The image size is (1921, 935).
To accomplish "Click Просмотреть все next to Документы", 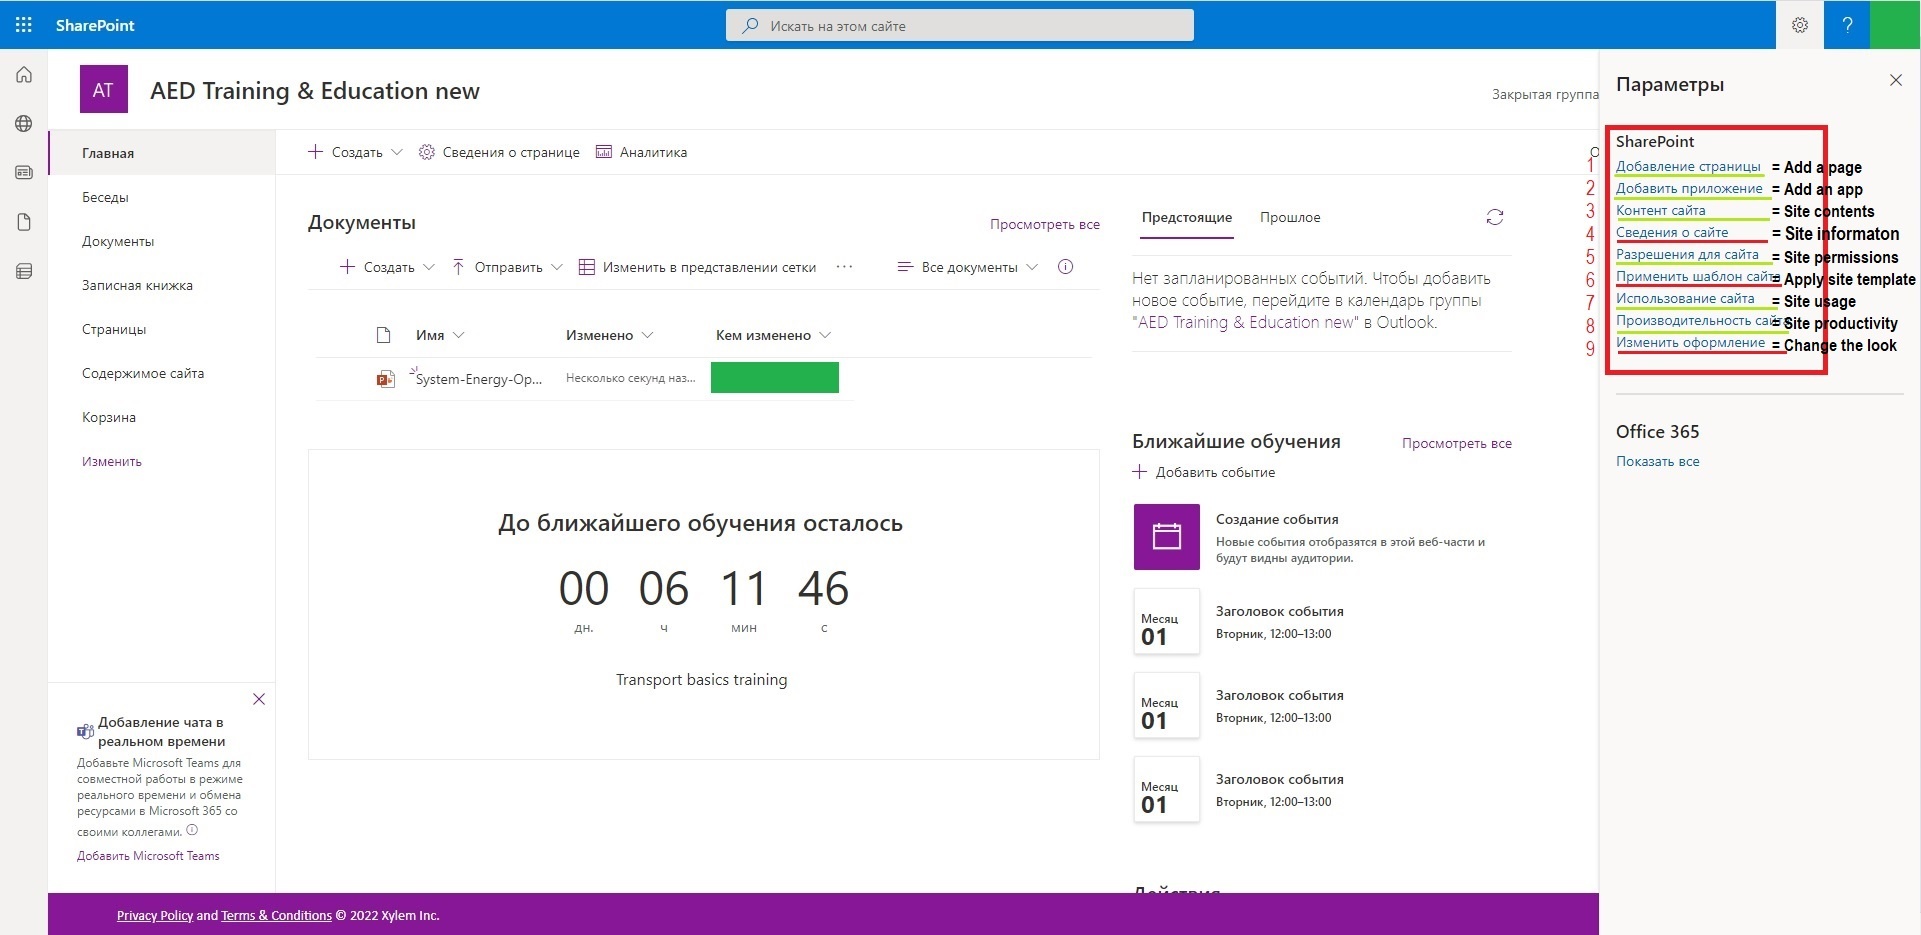I will (x=1045, y=224).
